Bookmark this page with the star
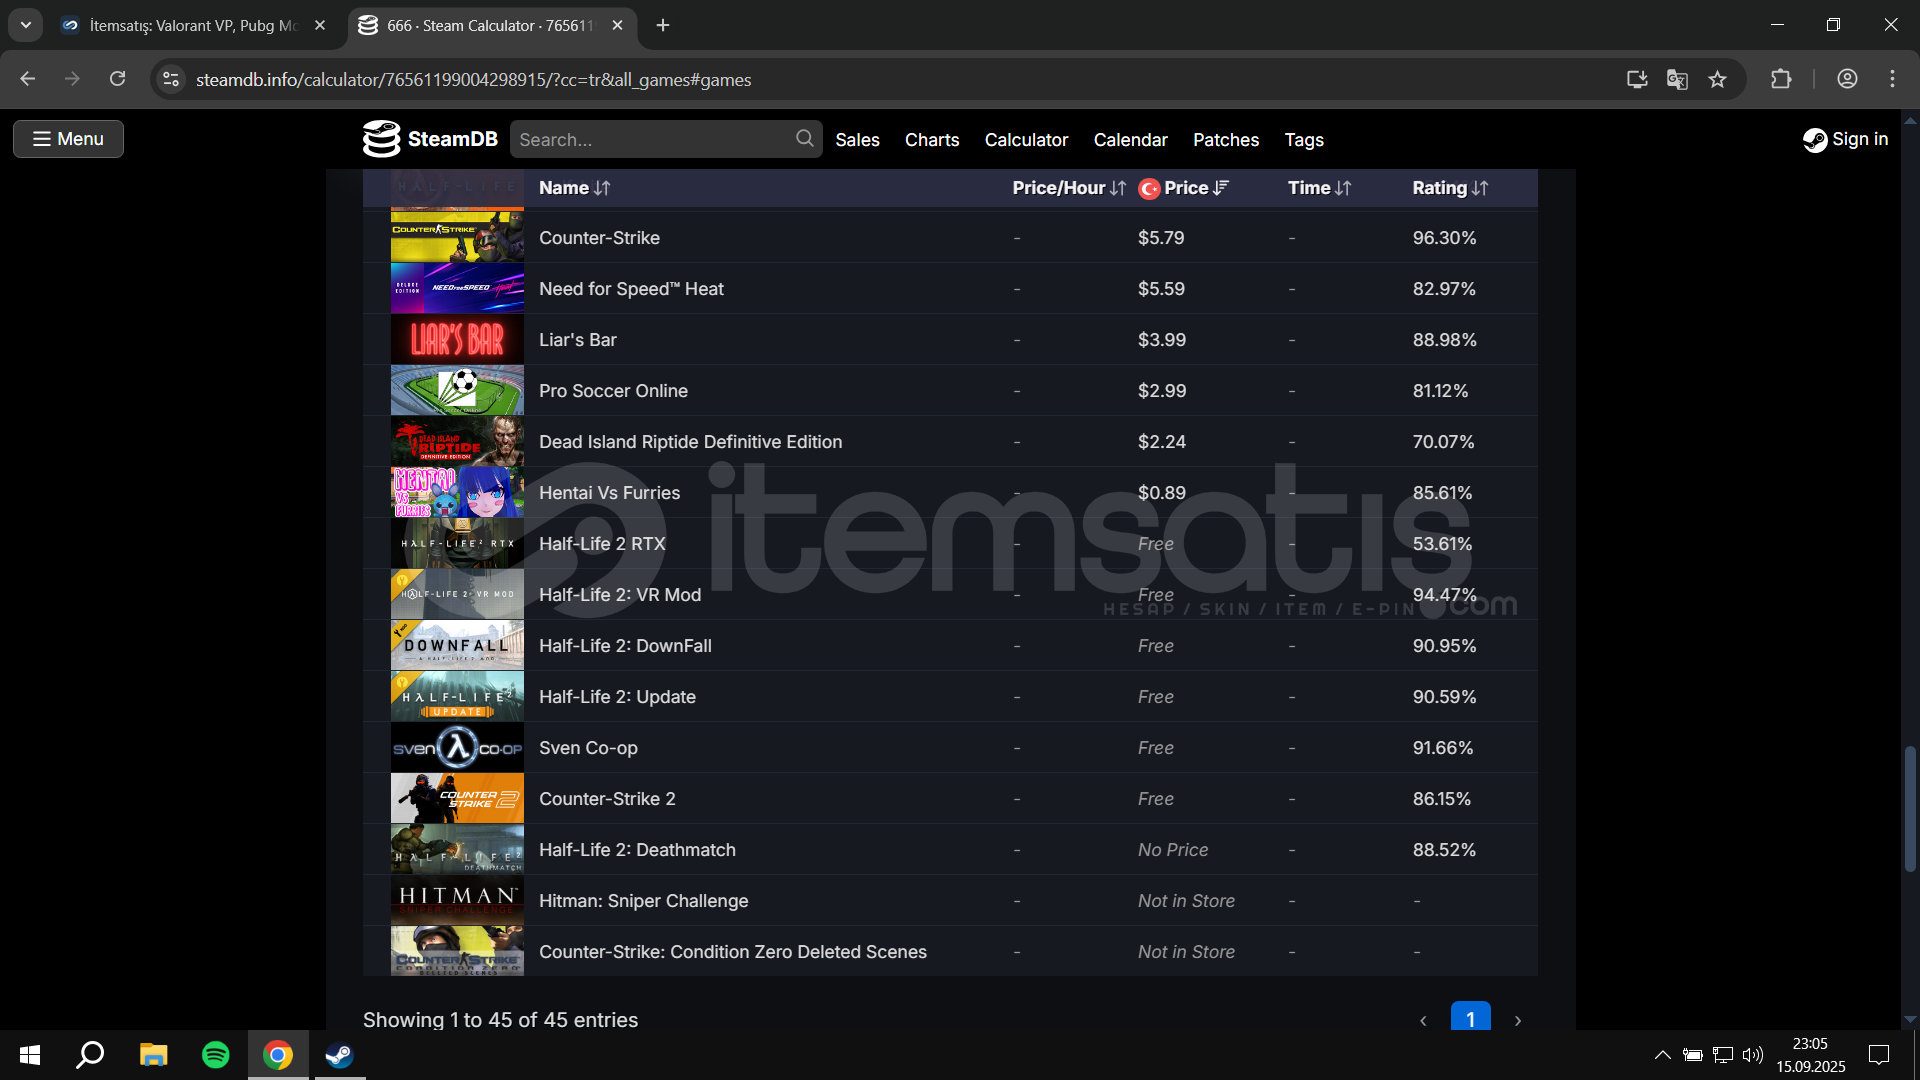The height and width of the screenshot is (1080, 1920). point(1717,79)
